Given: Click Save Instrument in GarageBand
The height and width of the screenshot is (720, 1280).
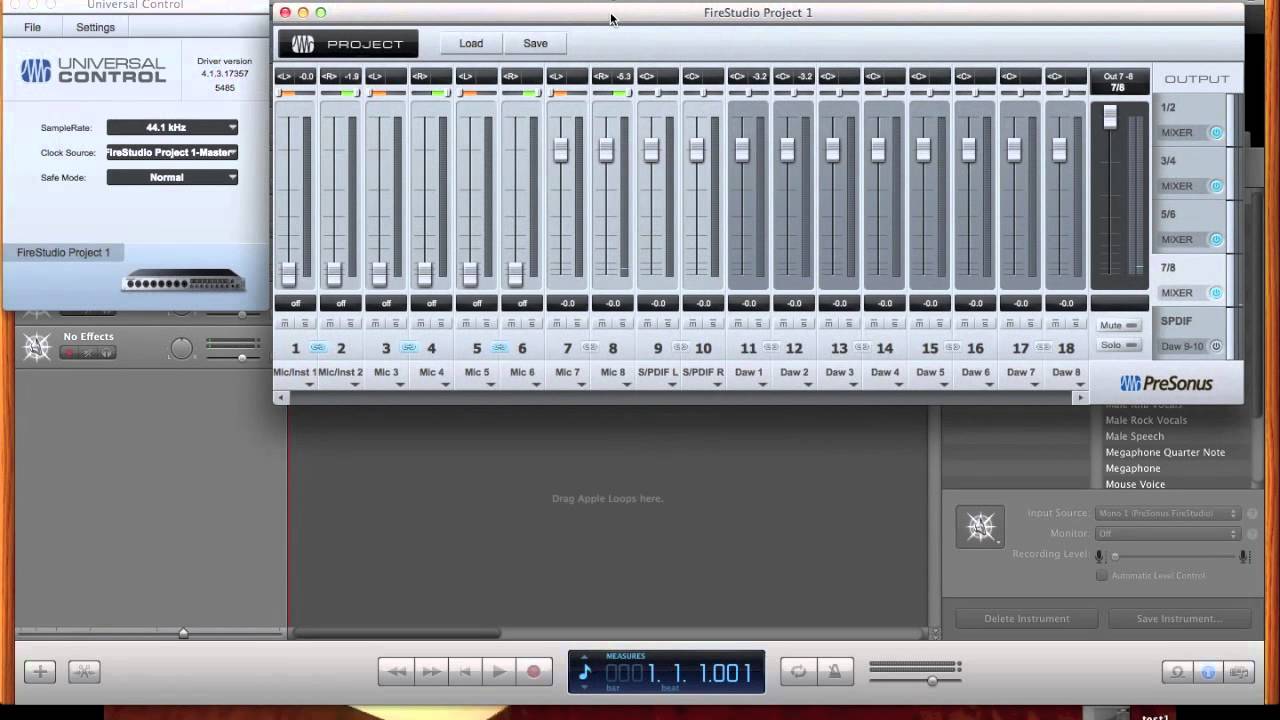Looking at the screenshot, I should click(1179, 618).
